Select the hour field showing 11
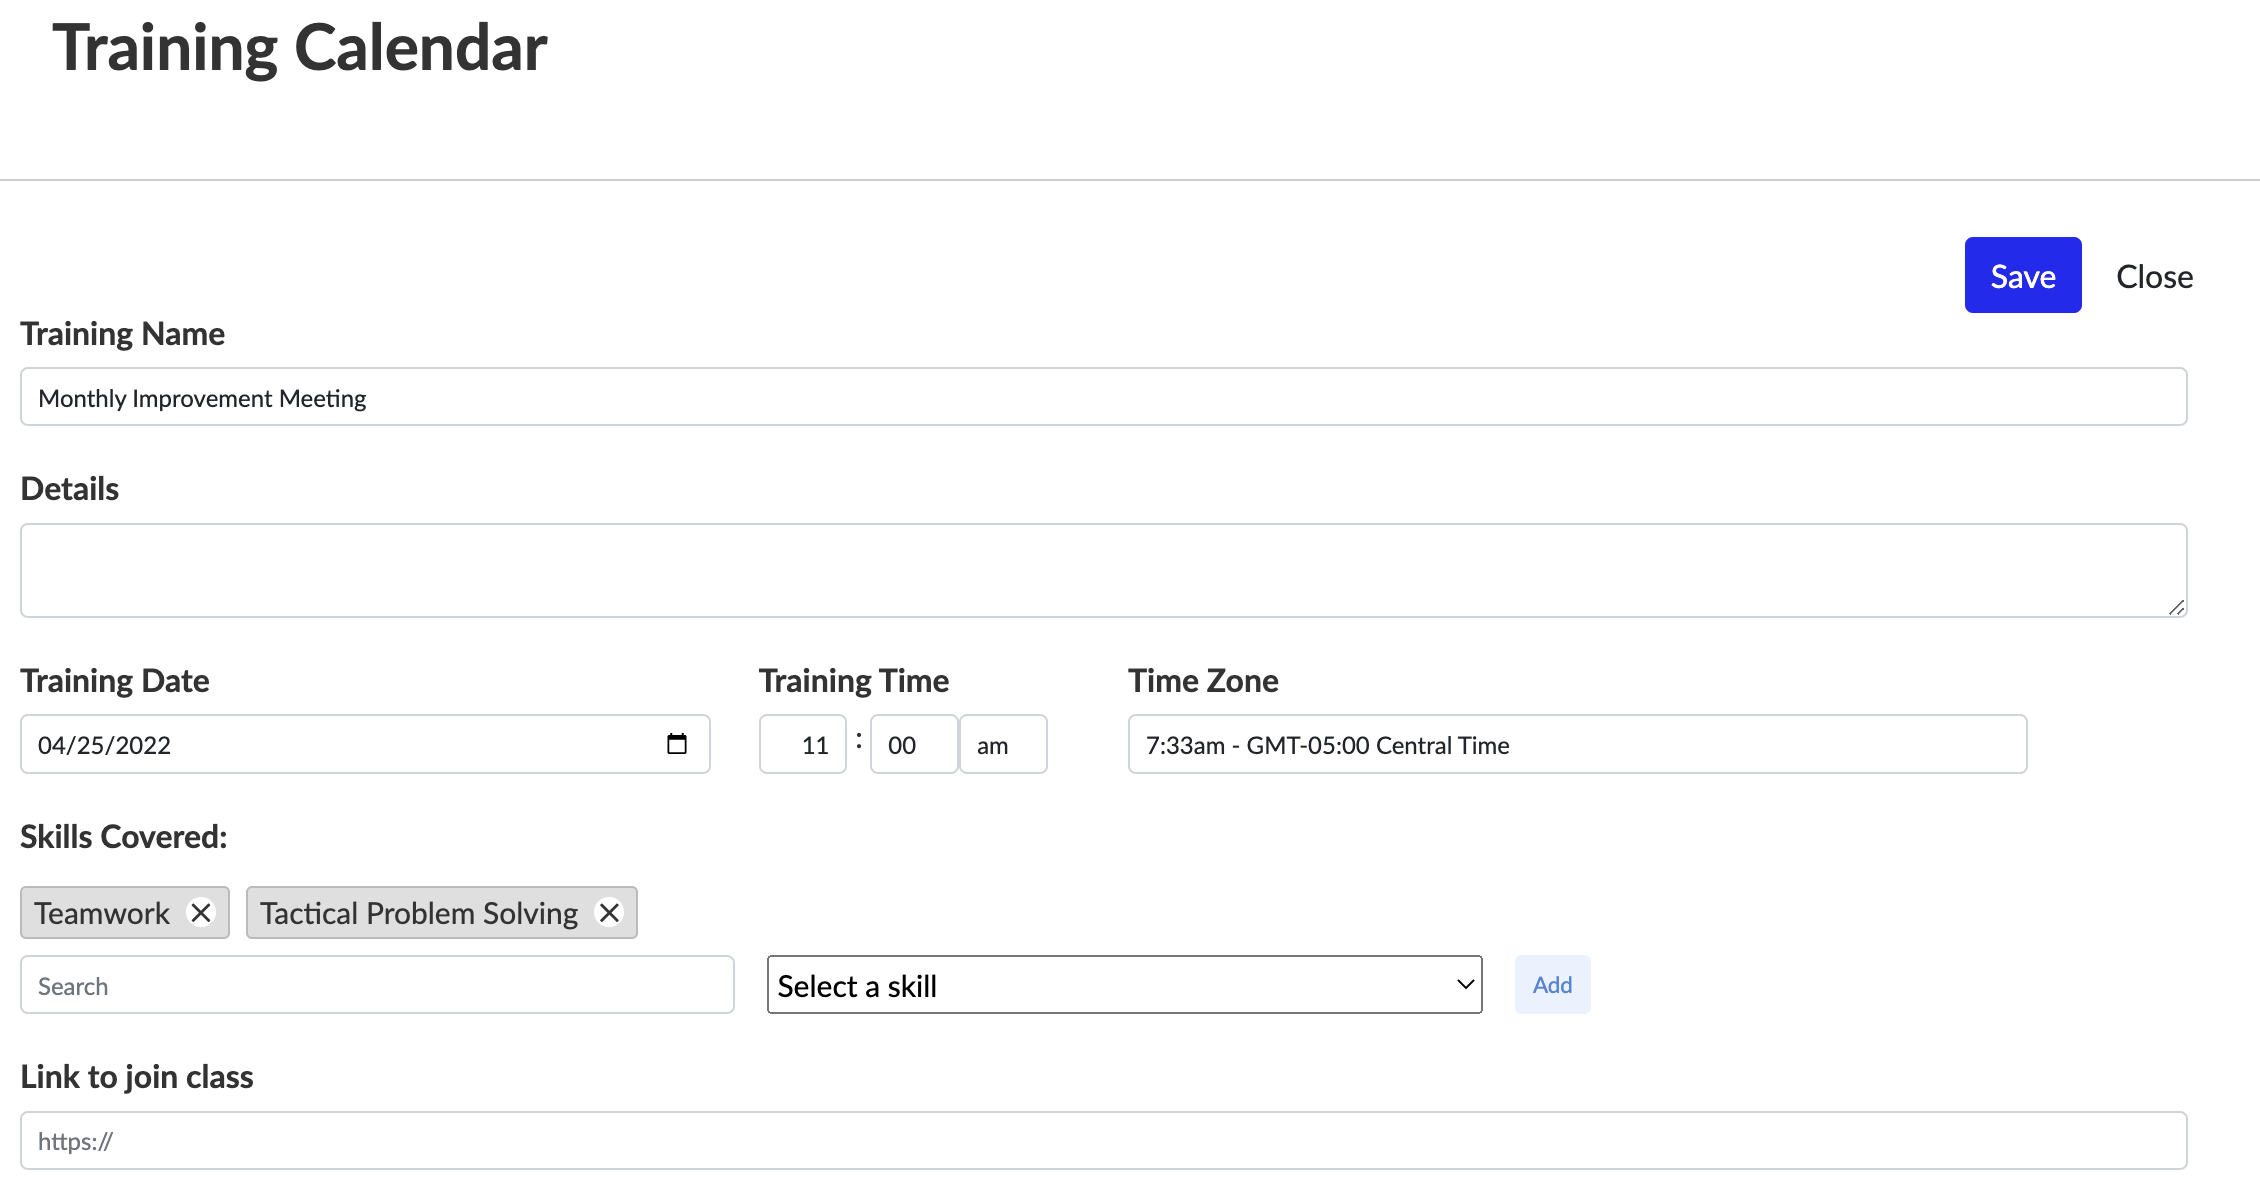 tap(803, 744)
